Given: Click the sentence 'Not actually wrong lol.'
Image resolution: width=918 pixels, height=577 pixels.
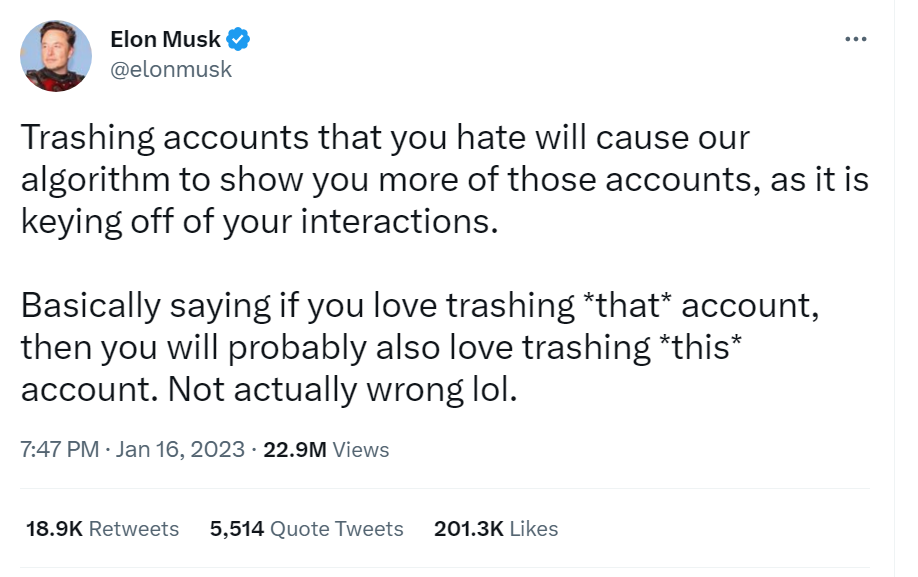Looking at the screenshot, I should 342,388.
